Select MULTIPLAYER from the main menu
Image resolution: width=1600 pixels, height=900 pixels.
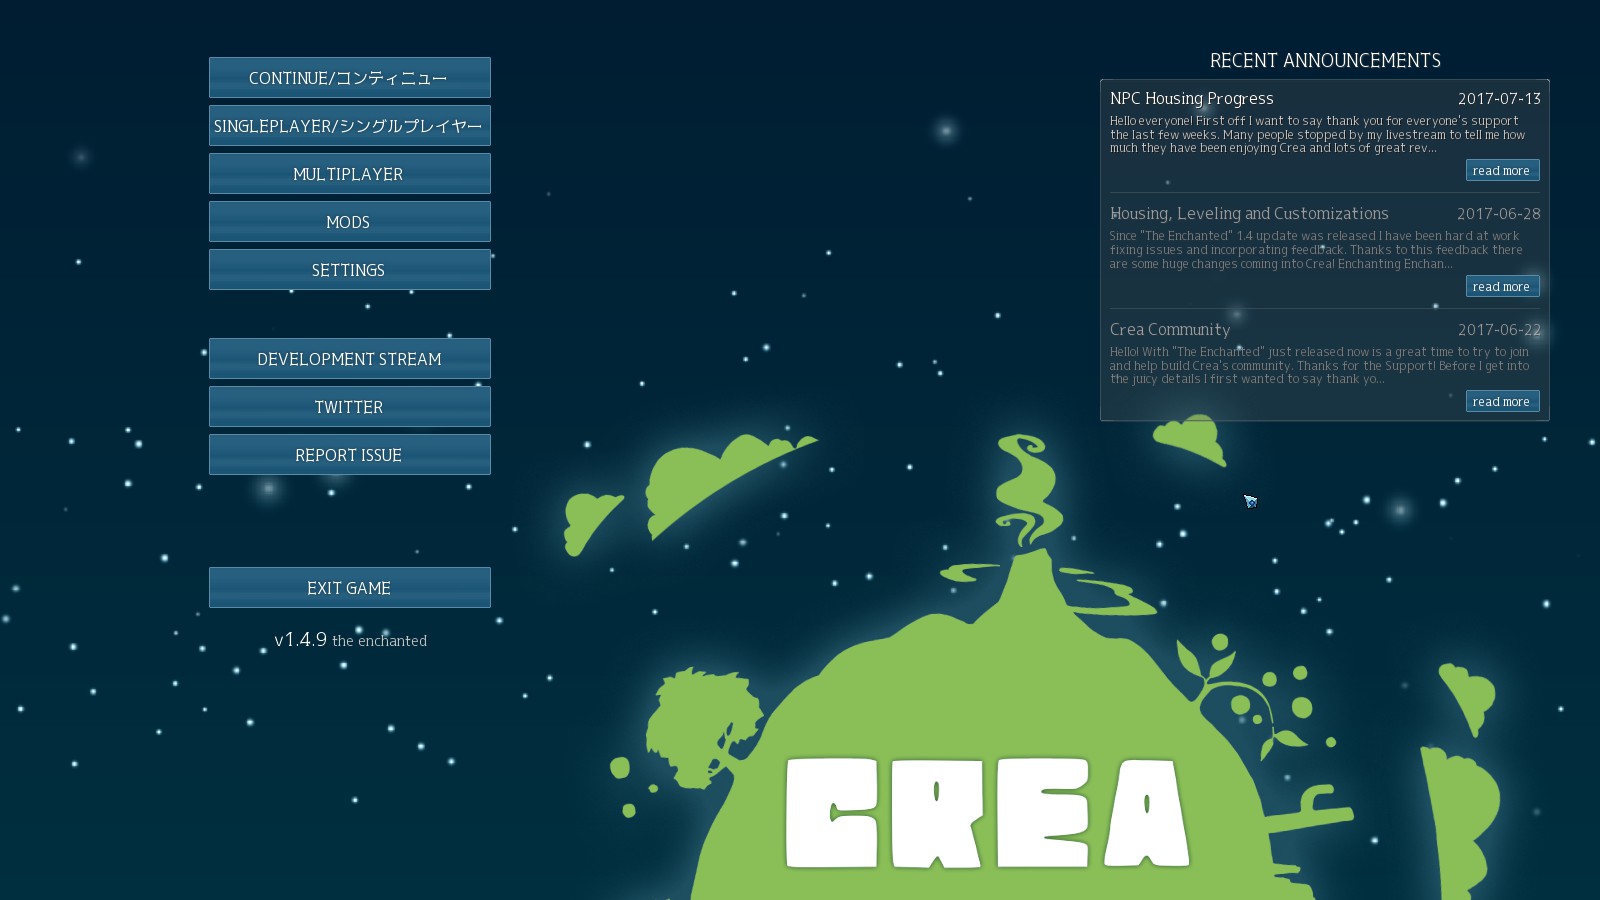coord(349,173)
